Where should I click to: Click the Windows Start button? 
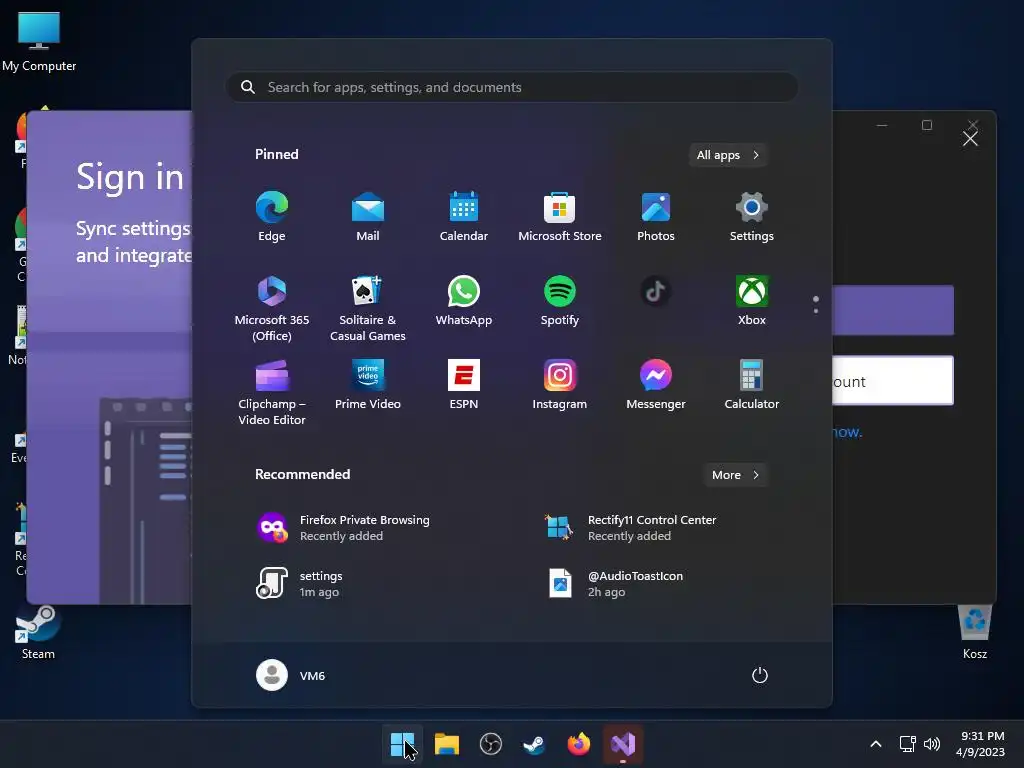point(402,744)
